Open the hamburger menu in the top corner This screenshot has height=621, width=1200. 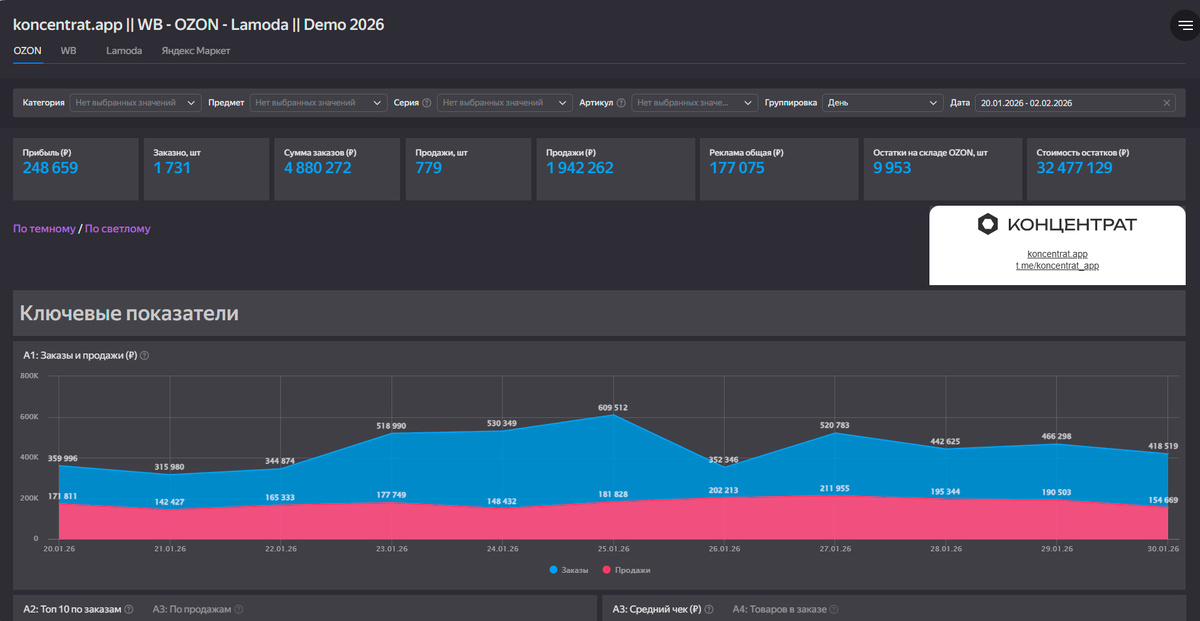tap(1185, 26)
